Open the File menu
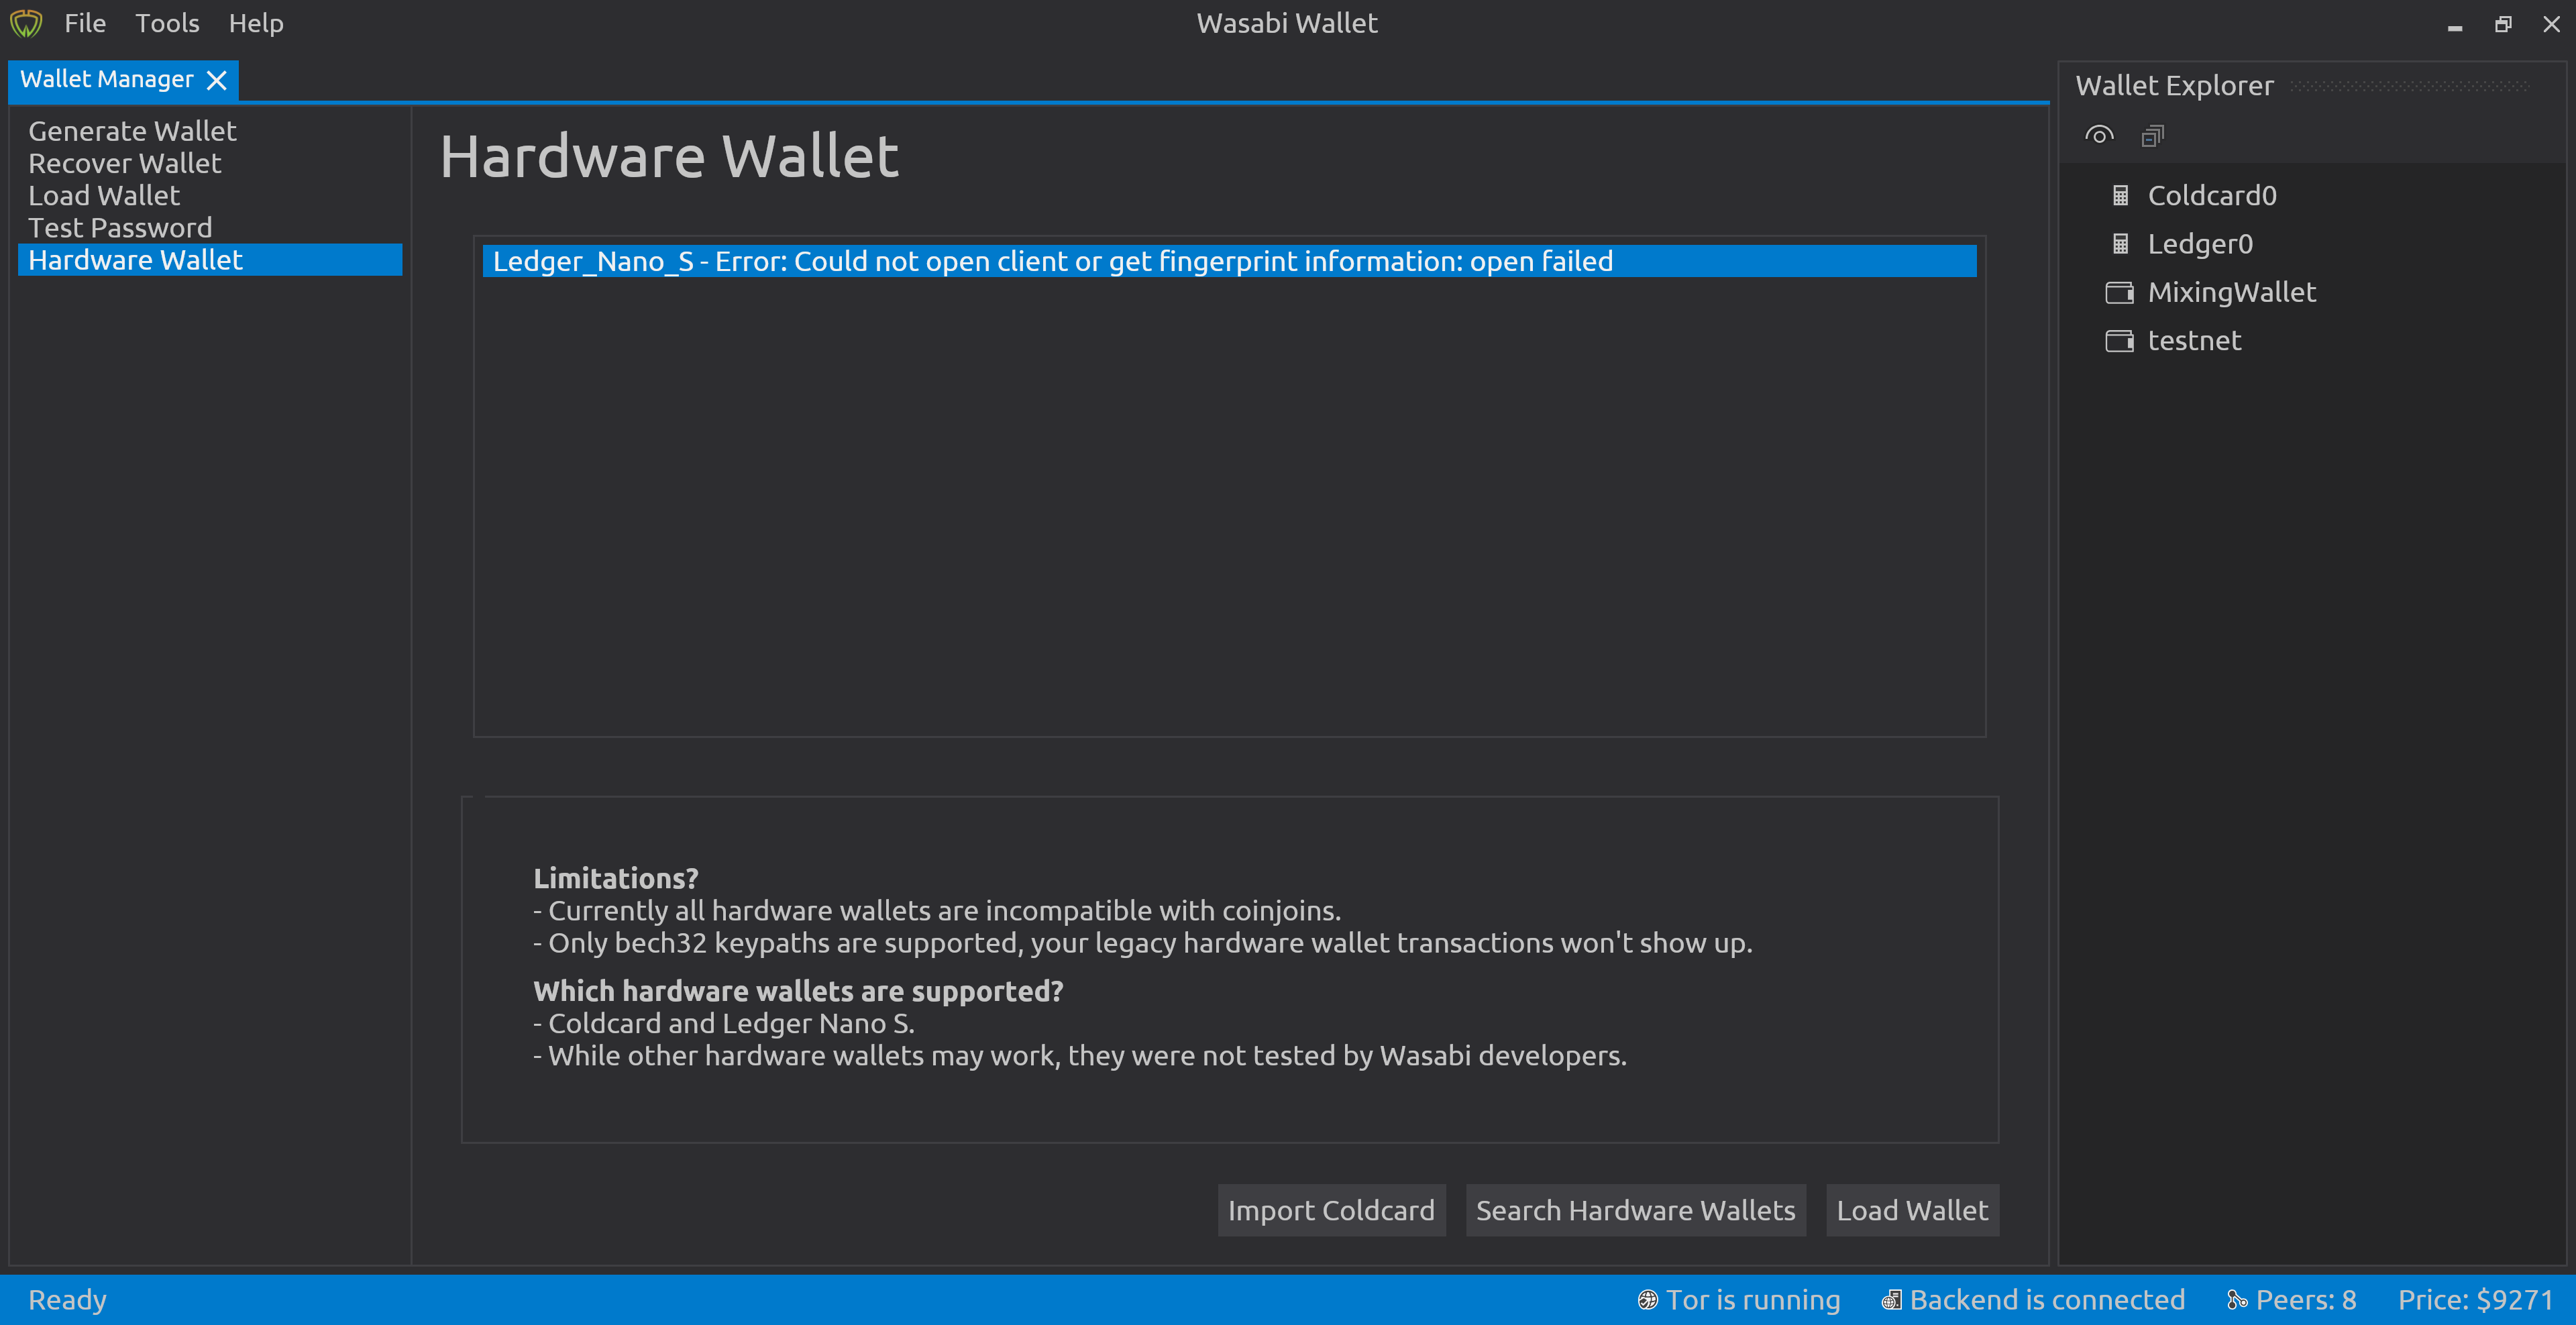 (x=85, y=23)
